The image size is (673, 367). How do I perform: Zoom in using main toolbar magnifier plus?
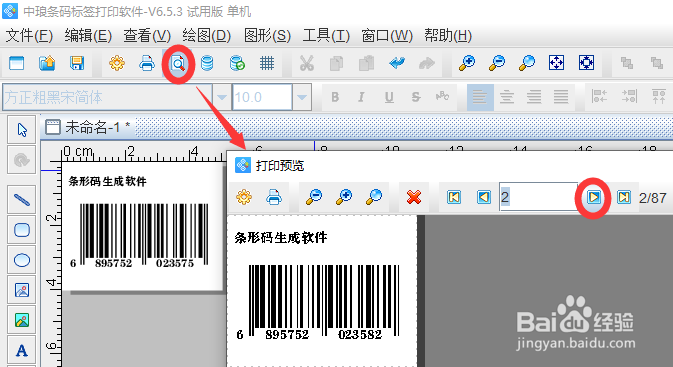(x=467, y=63)
